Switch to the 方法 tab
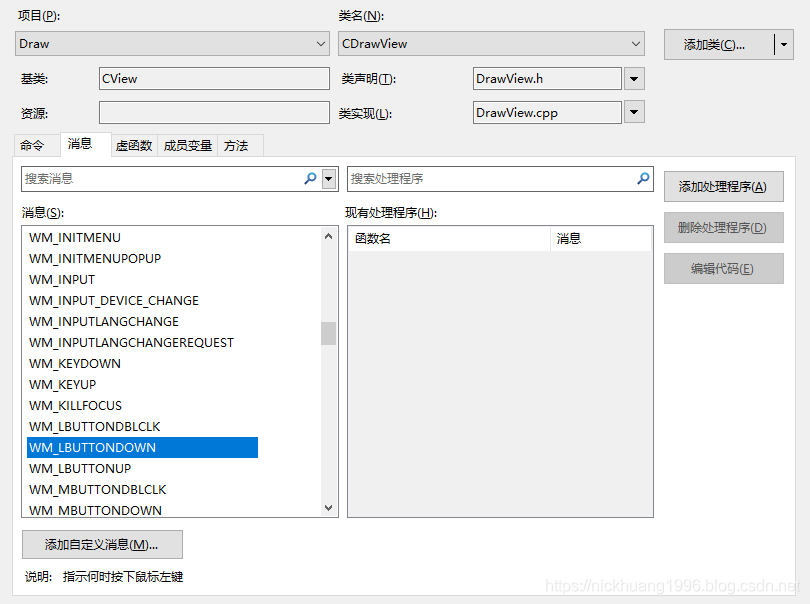 241,146
